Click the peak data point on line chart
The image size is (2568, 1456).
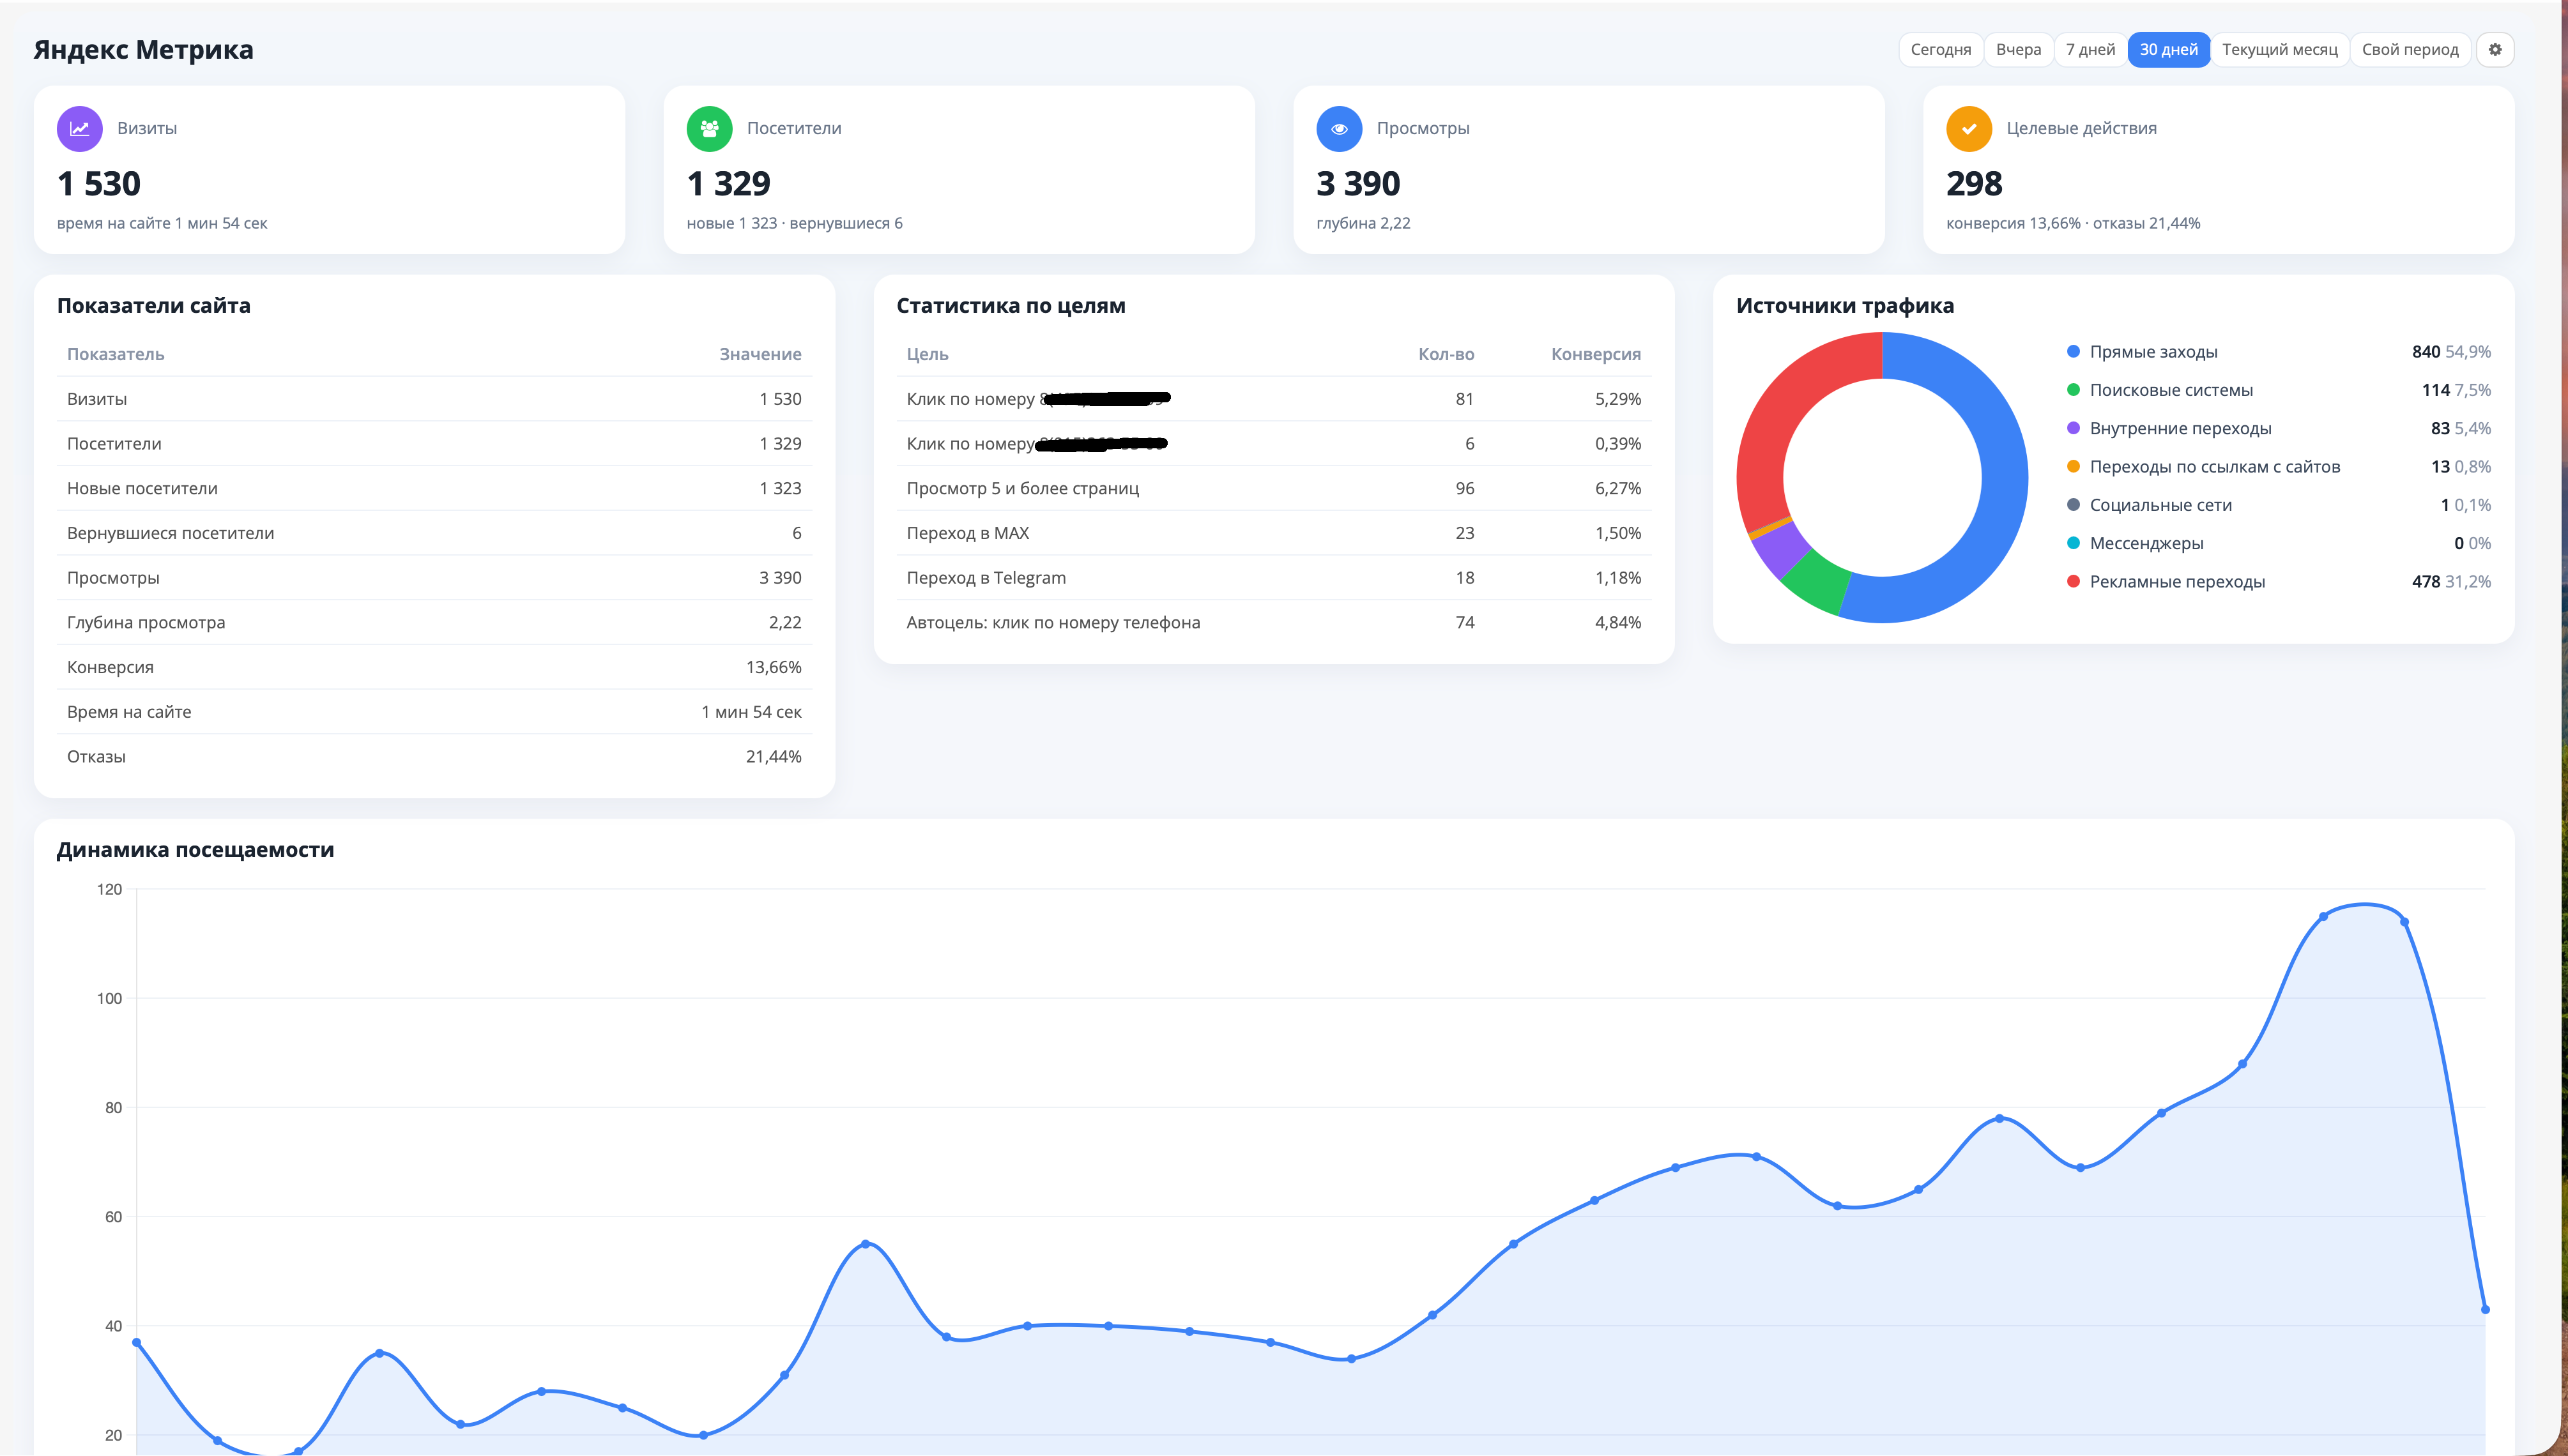[2323, 916]
